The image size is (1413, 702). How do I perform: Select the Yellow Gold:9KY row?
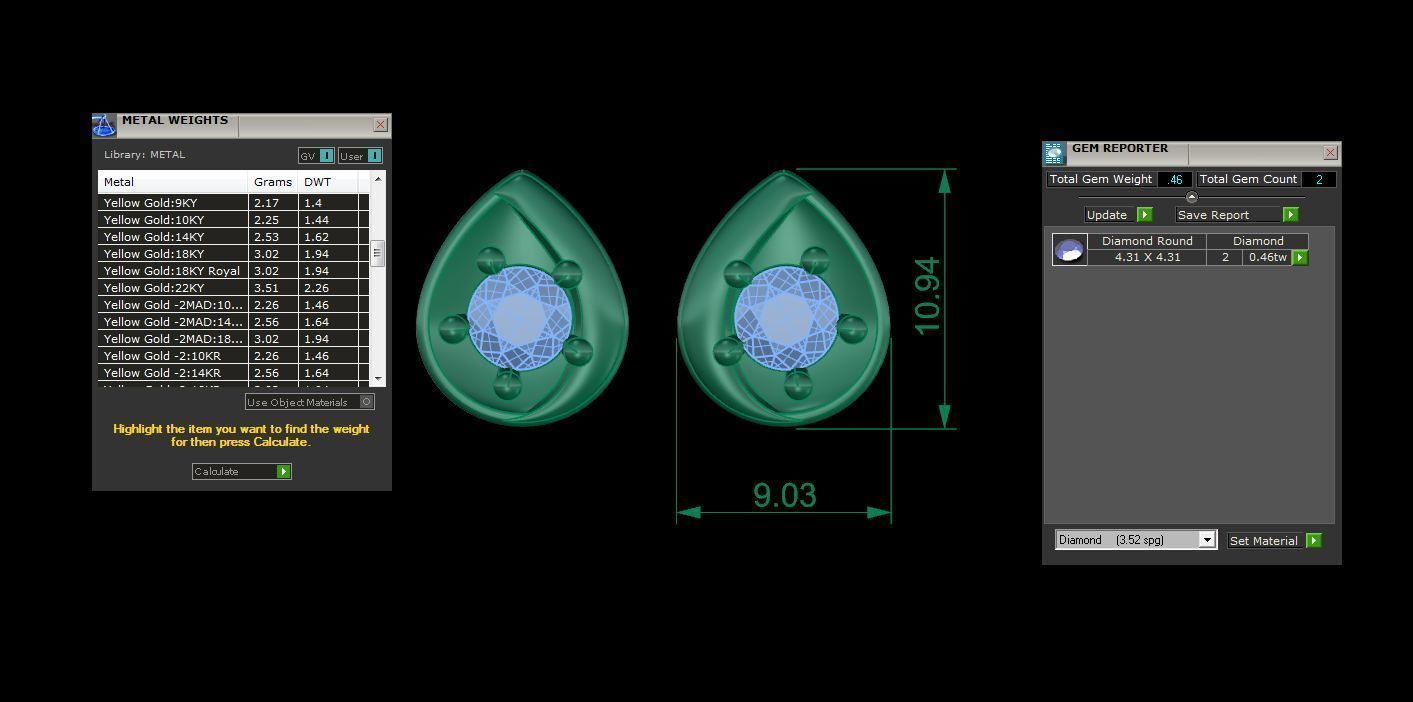[x=233, y=203]
